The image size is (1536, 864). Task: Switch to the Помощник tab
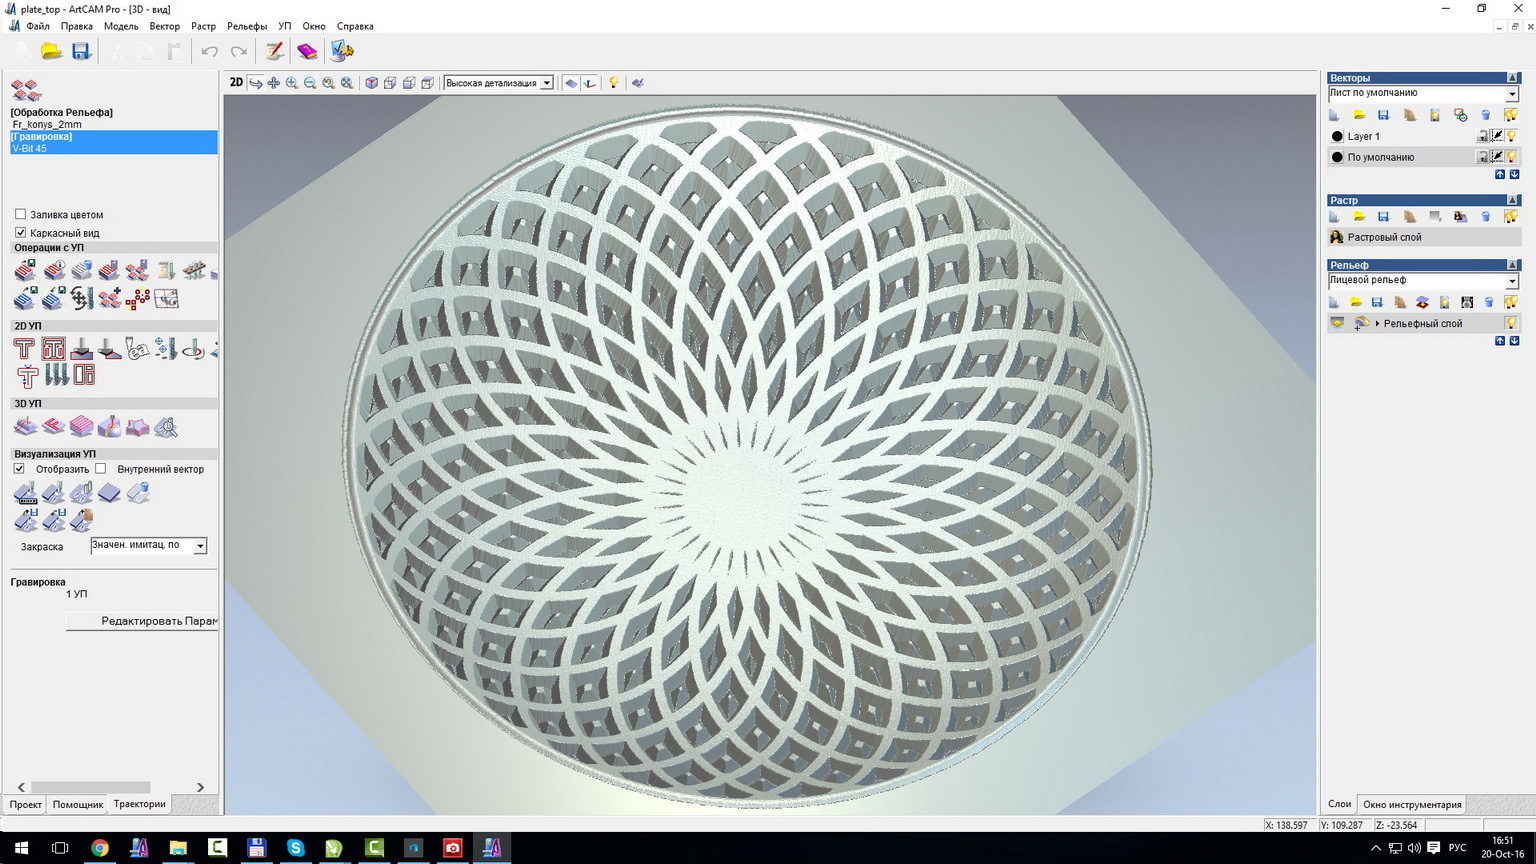[x=78, y=804]
